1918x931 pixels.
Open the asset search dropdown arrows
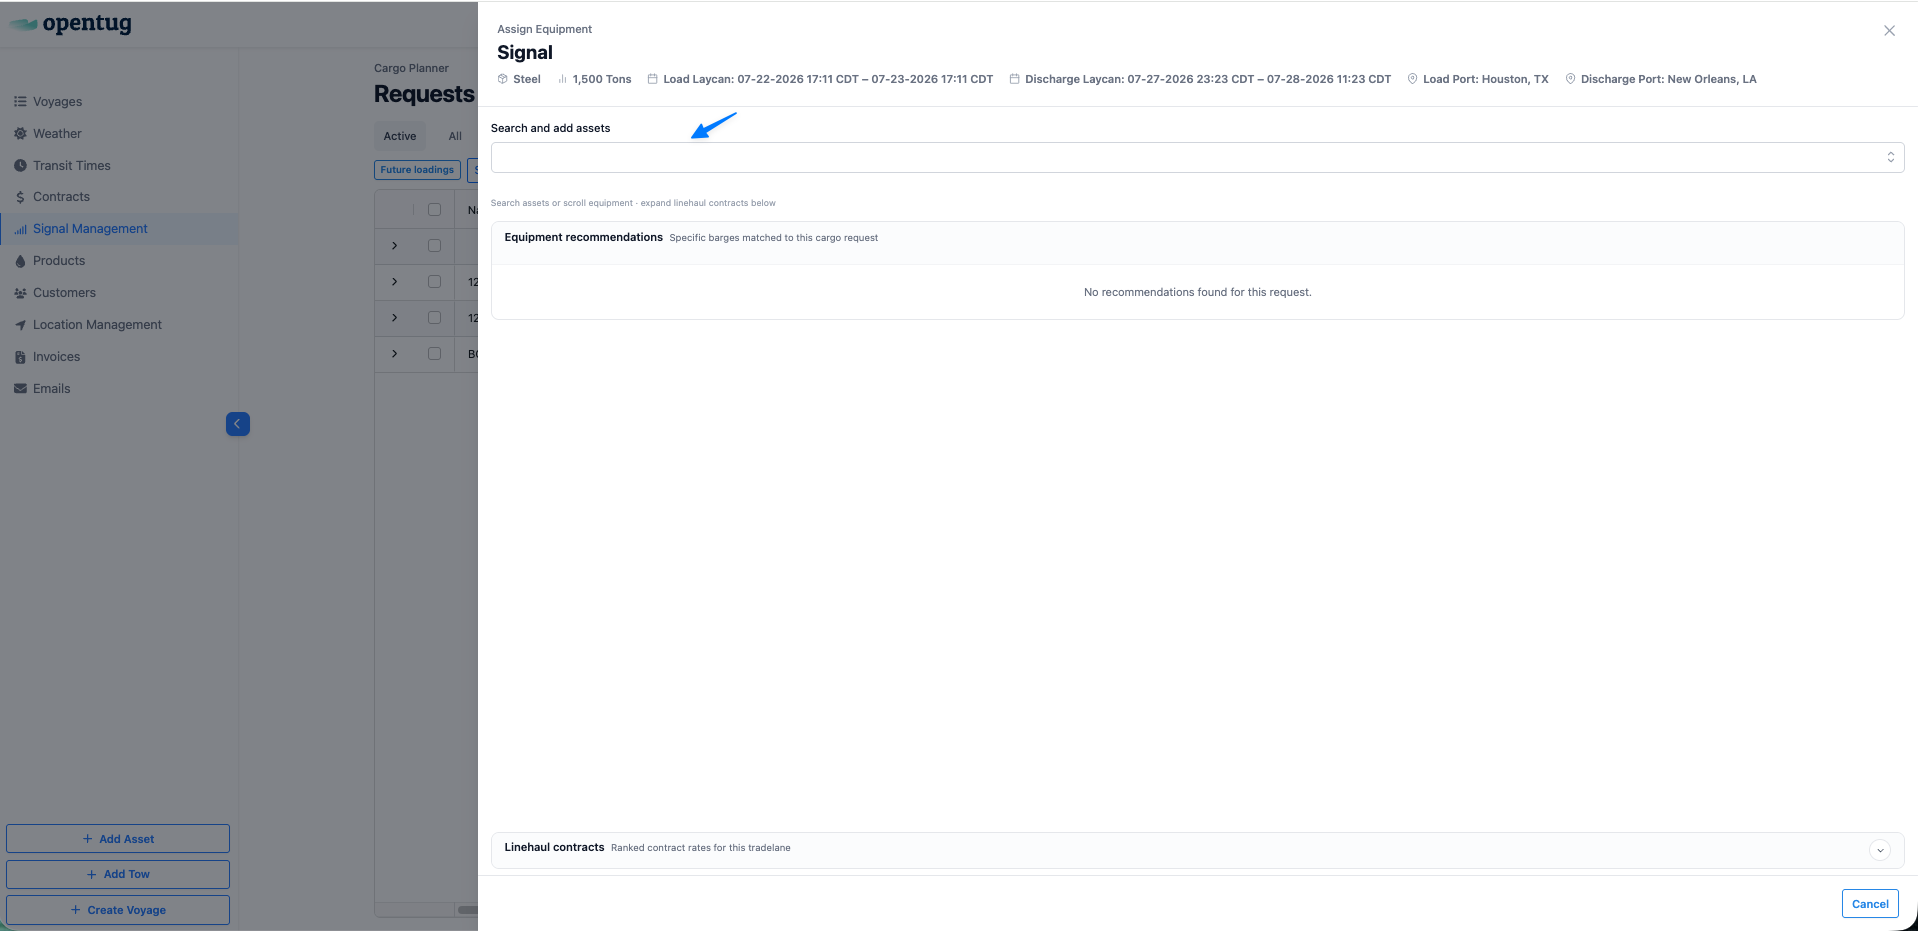1890,157
